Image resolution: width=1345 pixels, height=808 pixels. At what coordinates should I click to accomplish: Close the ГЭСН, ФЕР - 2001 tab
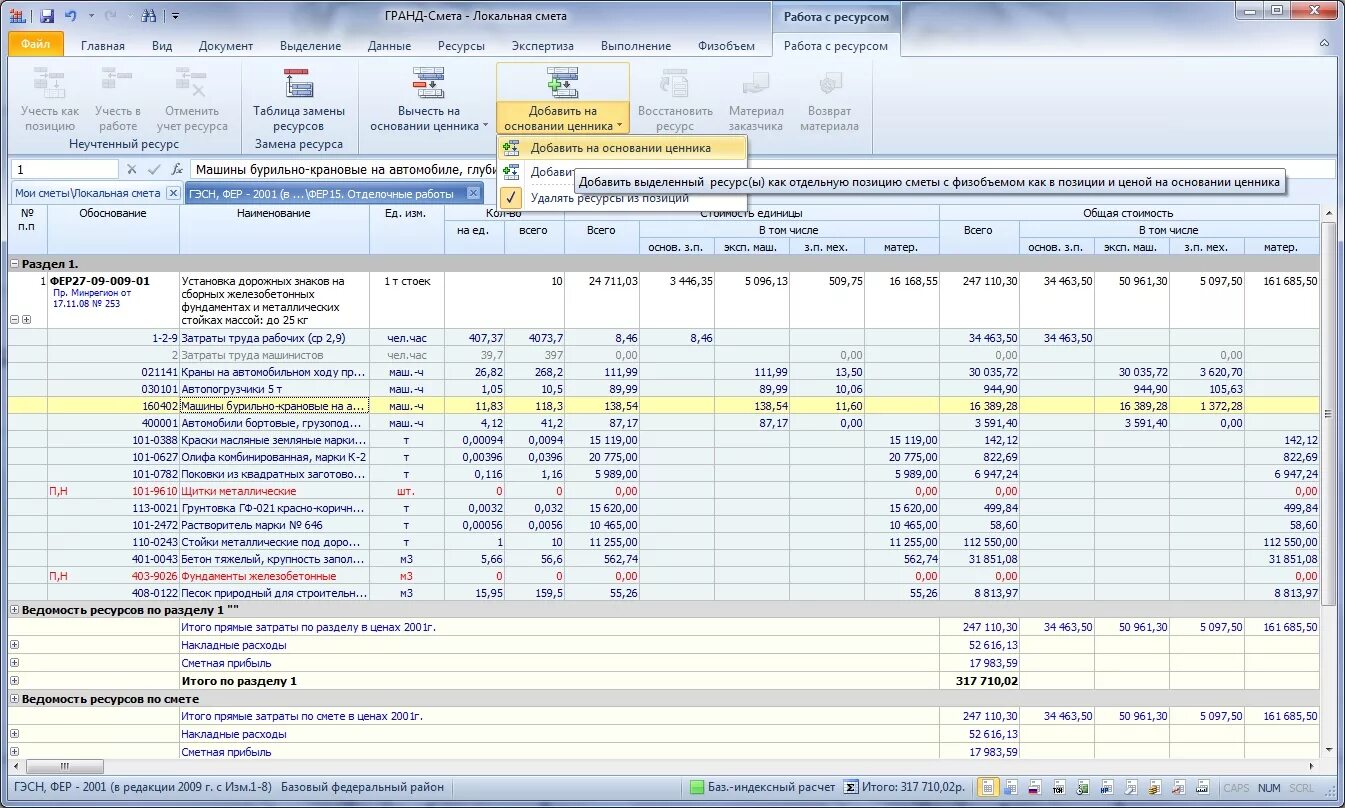(x=473, y=193)
